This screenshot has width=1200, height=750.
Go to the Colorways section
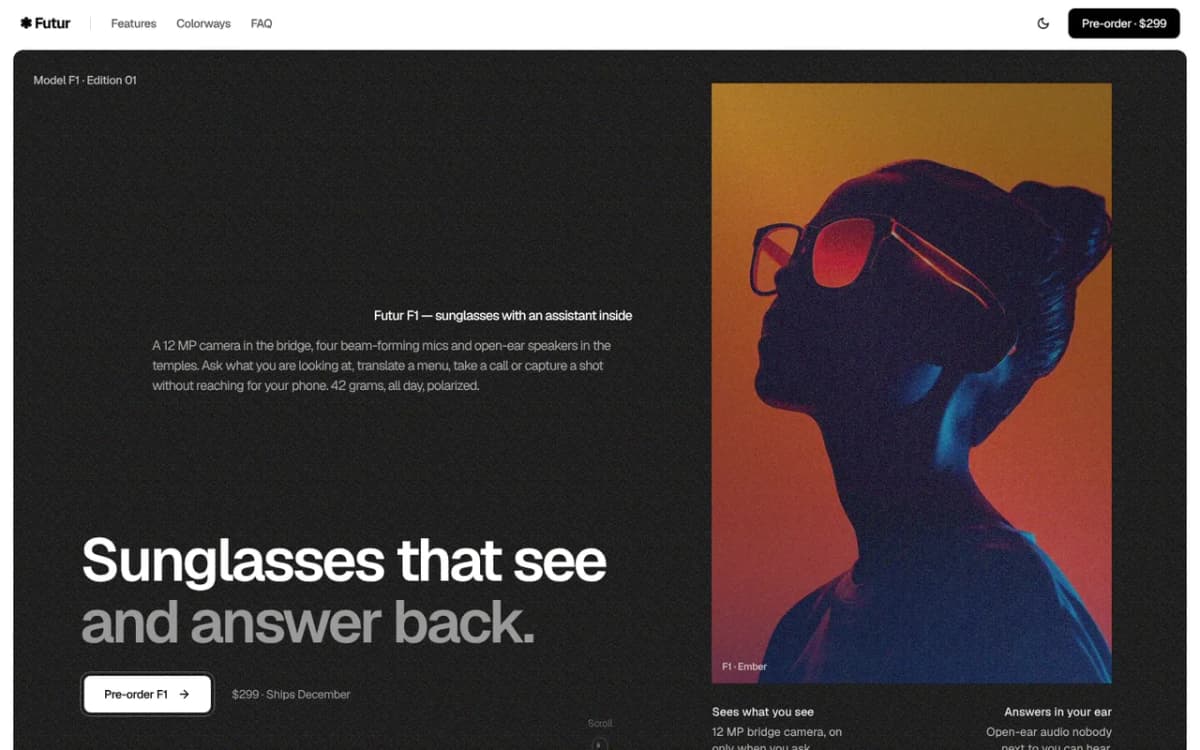(x=203, y=23)
